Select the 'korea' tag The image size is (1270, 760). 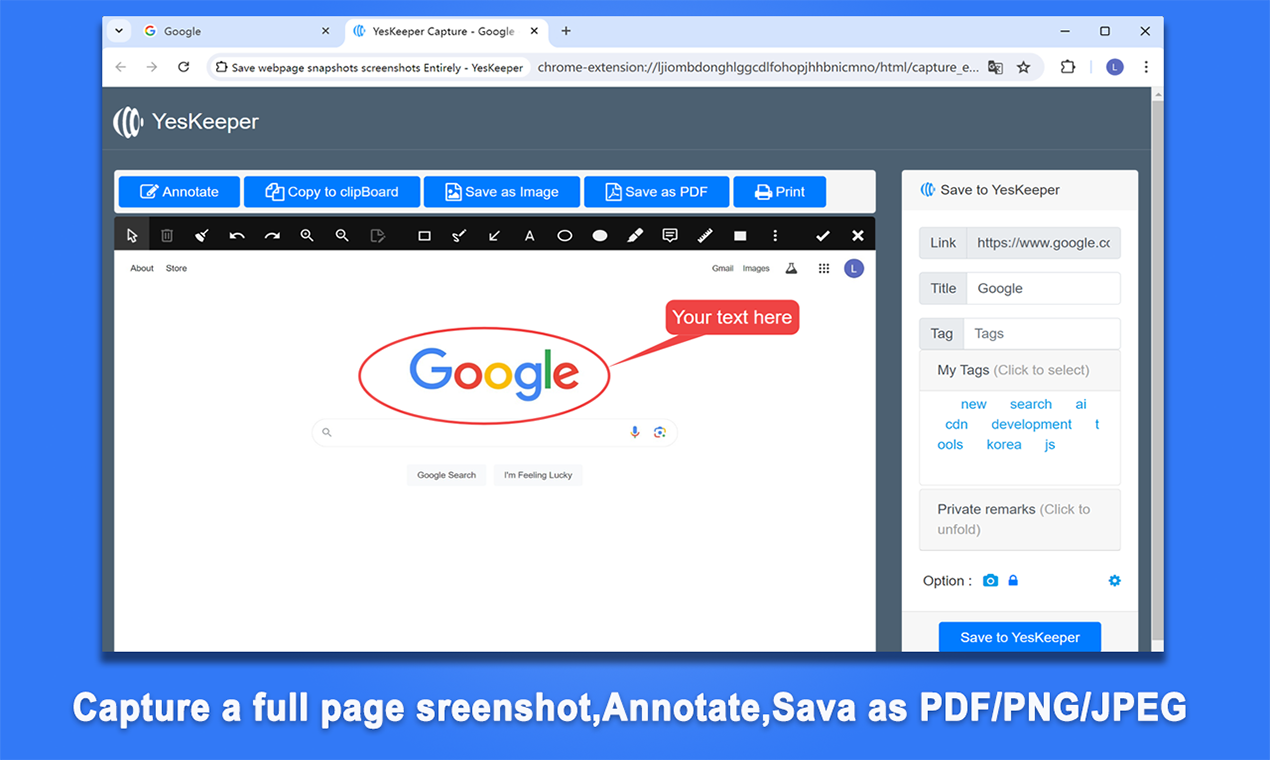1004,444
